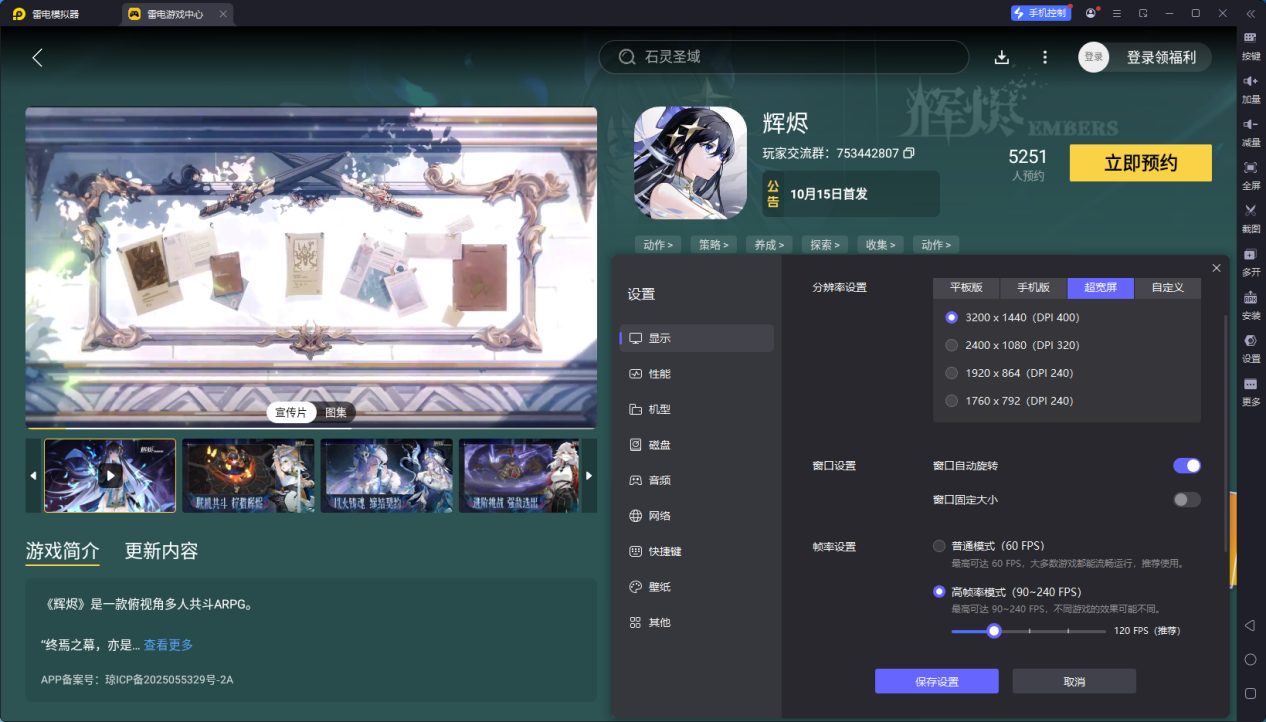Toggle 窗口自动旋转 switch
The image size is (1266, 722).
(x=1187, y=466)
